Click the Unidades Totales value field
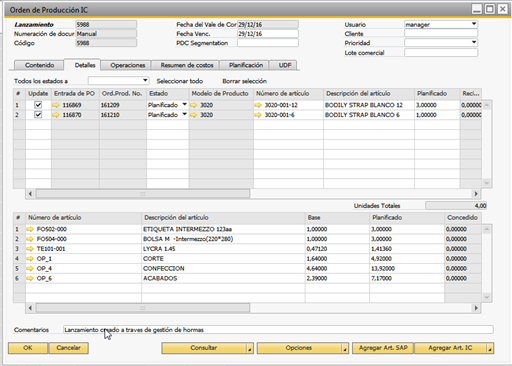 click(x=456, y=206)
